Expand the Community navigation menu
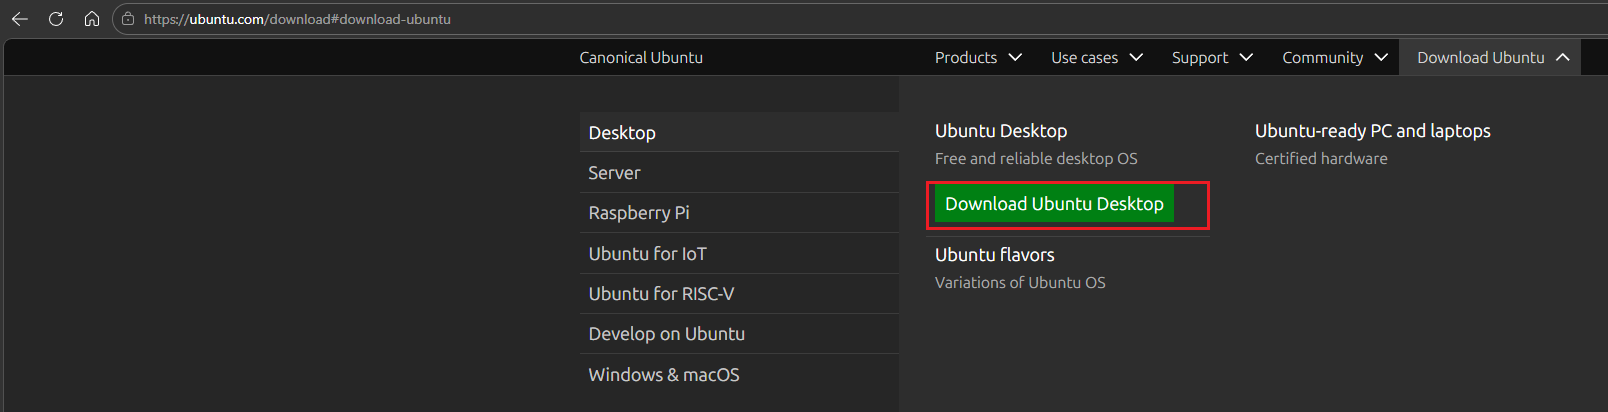 point(1335,58)
